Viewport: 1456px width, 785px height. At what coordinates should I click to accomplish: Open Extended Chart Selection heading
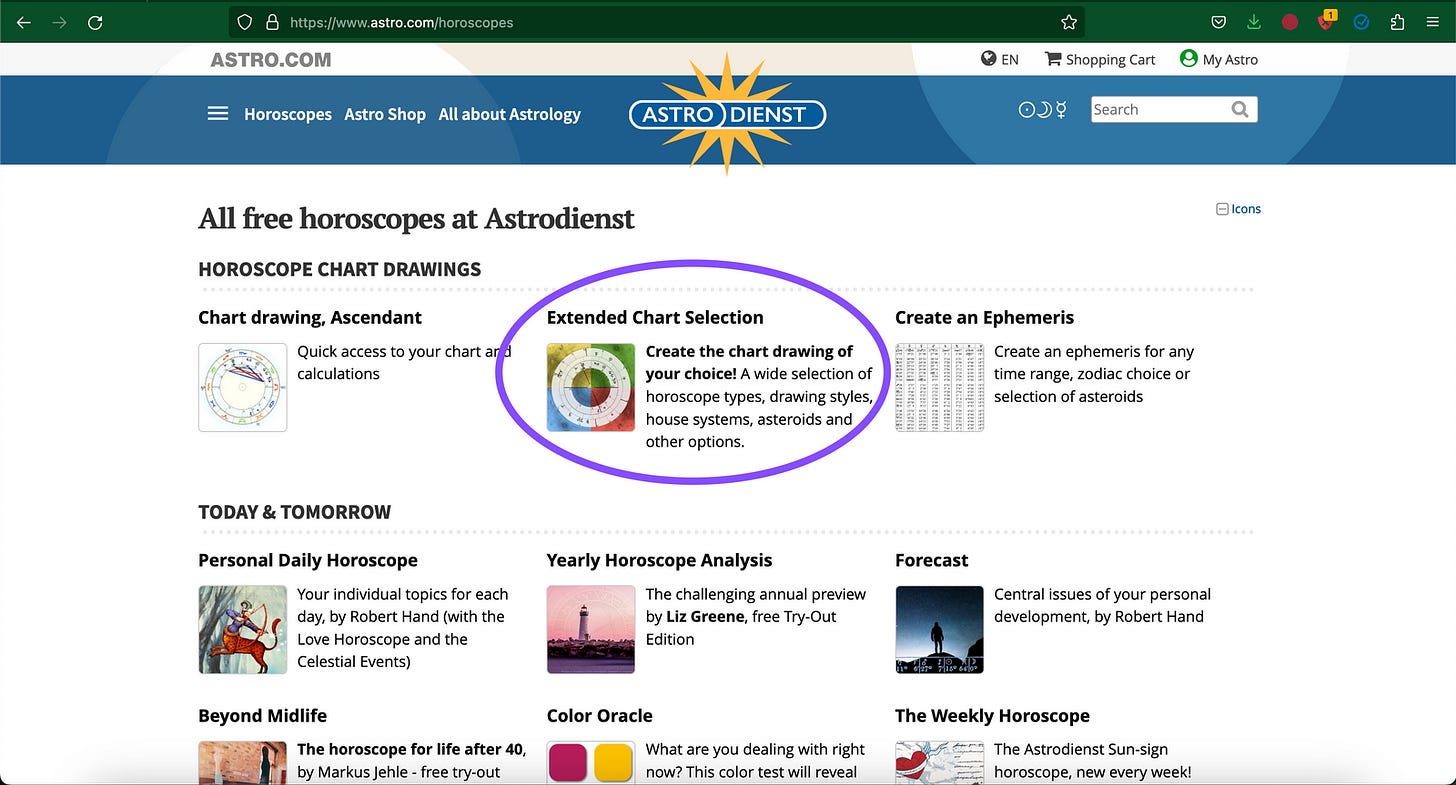pyautogui.click(x=655, y=318)
